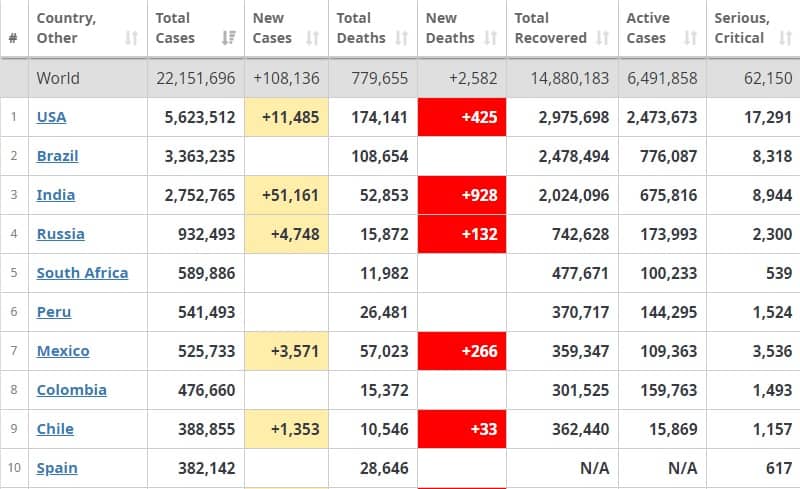
Task: Open the Chile country link
Action: [55, 429]
